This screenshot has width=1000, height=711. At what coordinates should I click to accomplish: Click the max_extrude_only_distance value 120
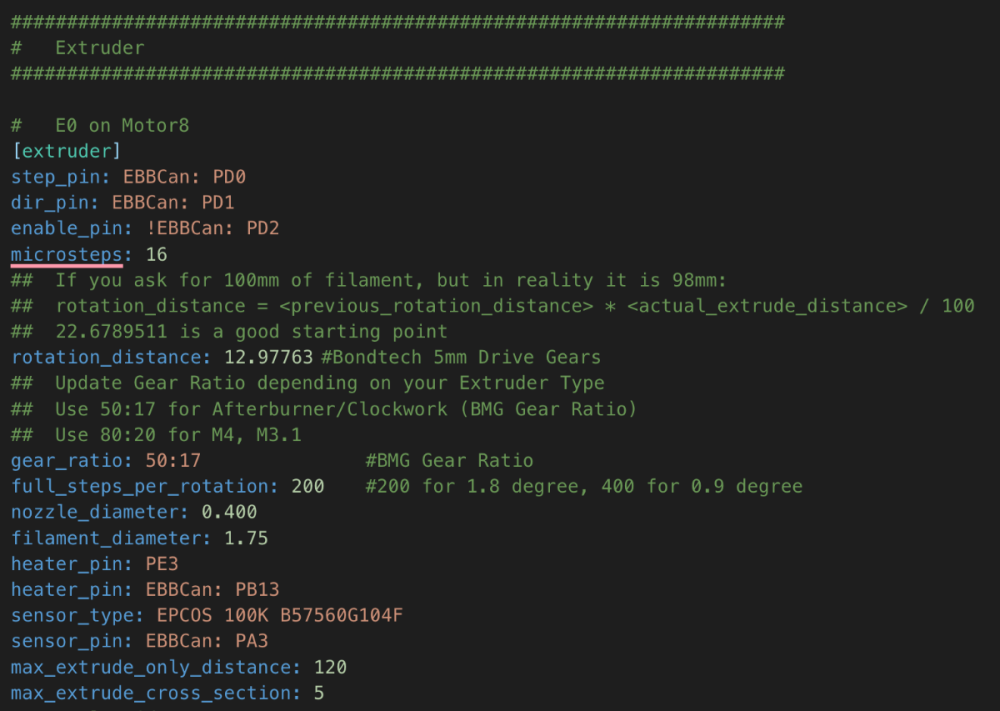pyautogui.click(x=330, y=667)
